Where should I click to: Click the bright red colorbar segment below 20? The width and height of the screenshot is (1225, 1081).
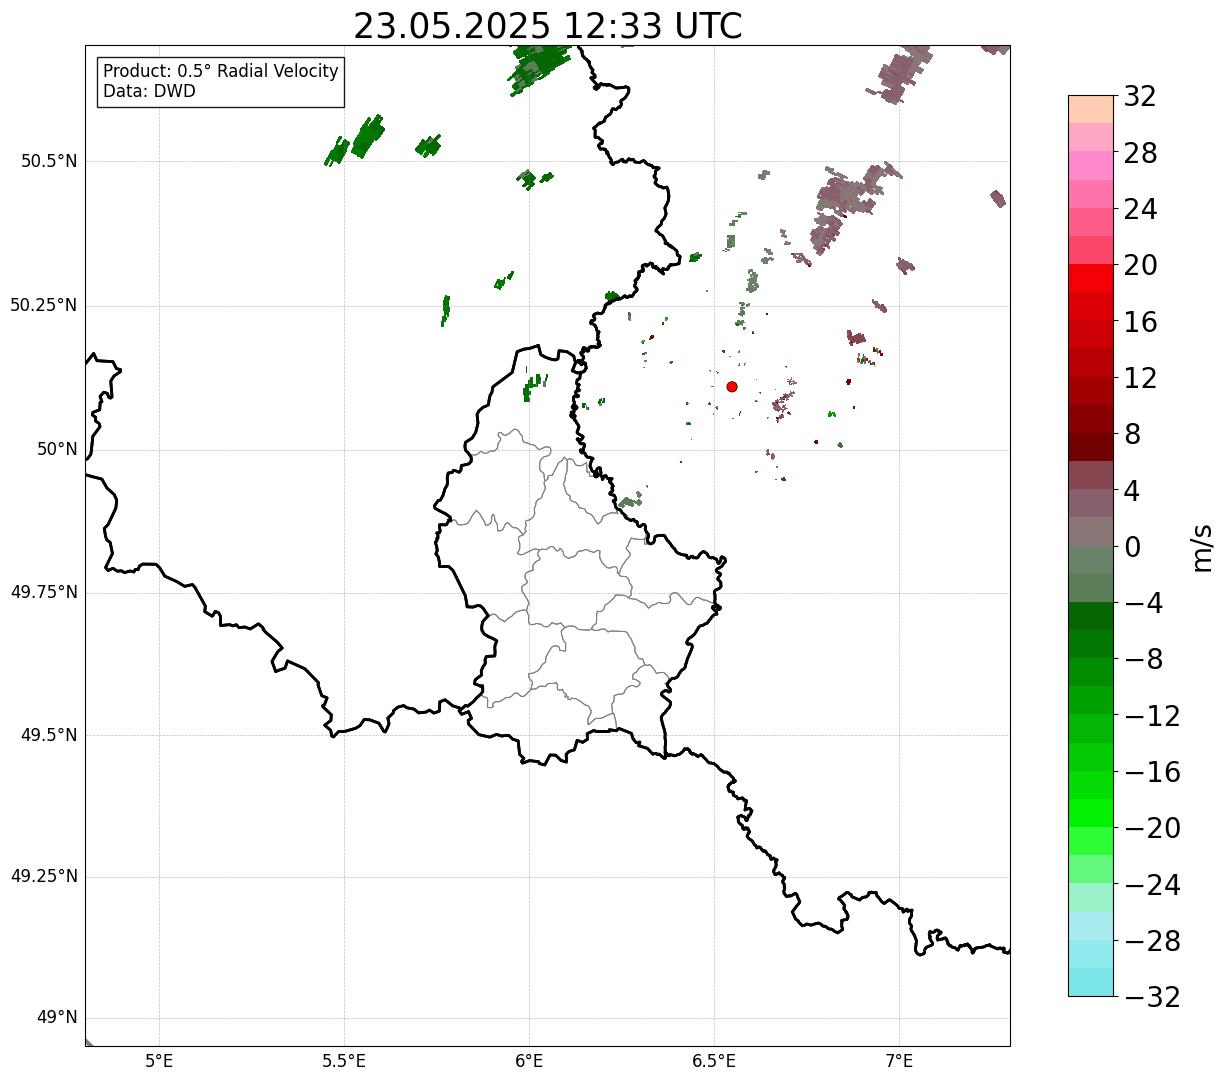[x=1091, y=278]
